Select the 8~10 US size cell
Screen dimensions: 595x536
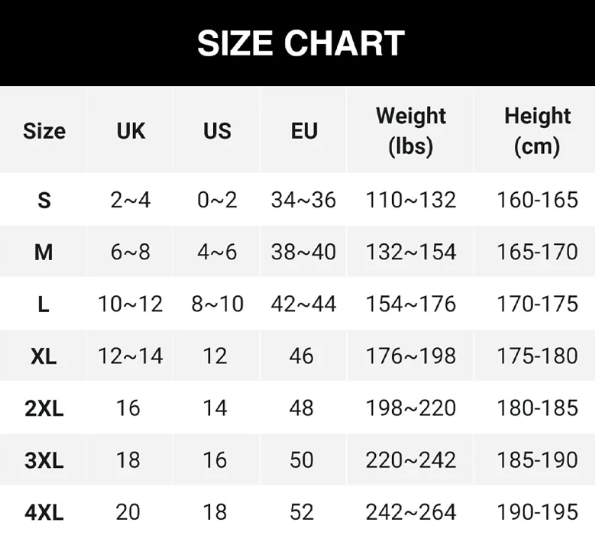point(217,304)
